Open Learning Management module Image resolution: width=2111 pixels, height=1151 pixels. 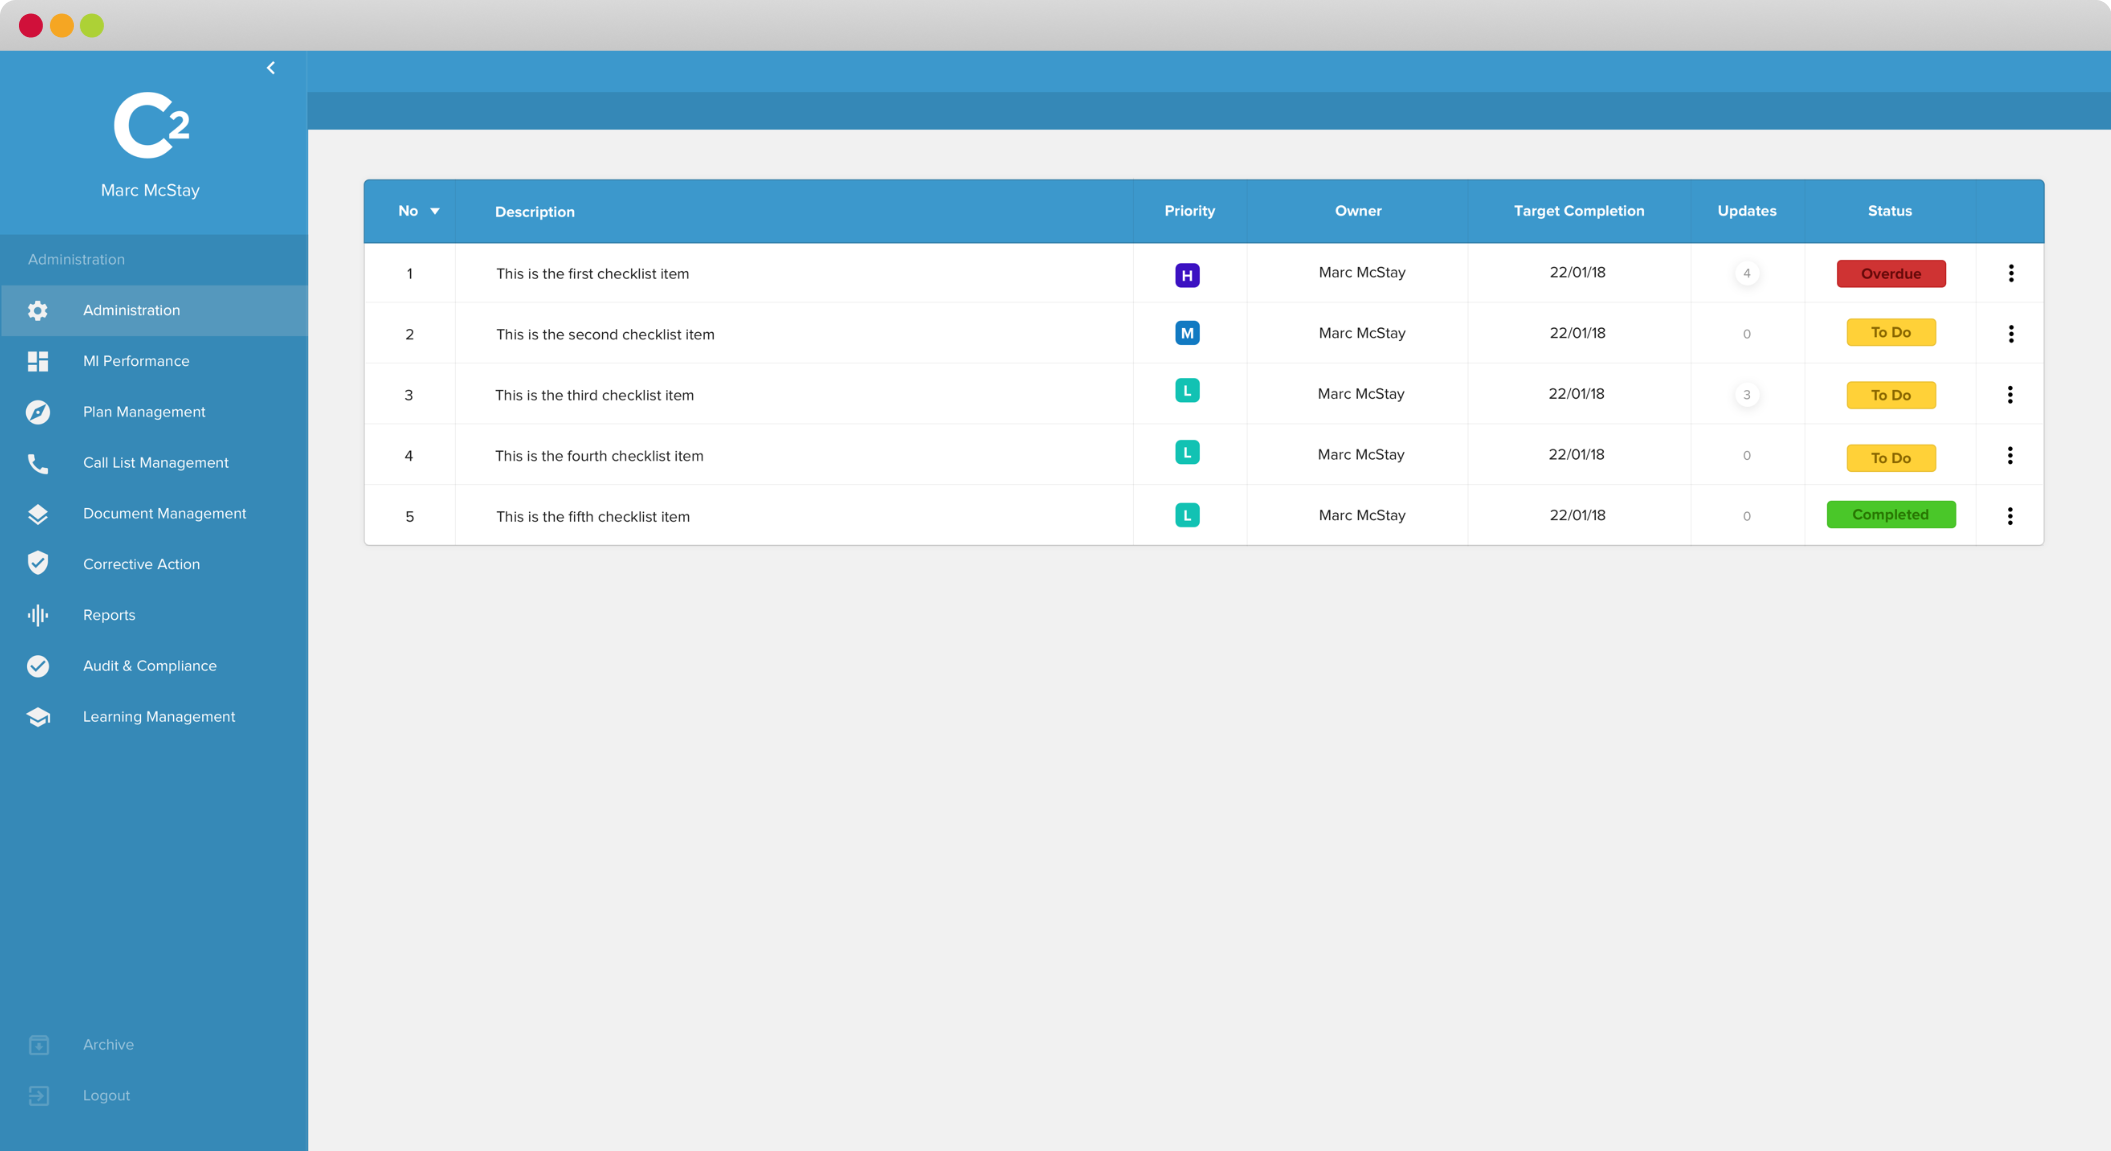160,716
